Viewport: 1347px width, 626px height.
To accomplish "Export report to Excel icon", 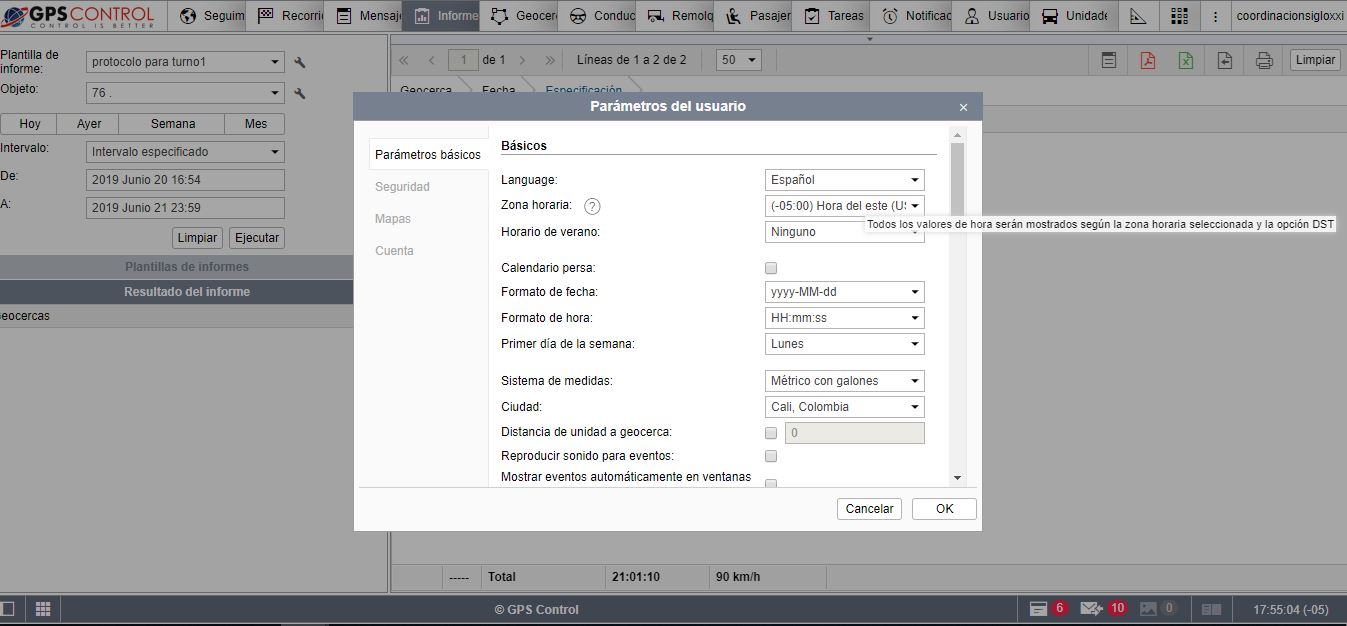I will pyautogui.click(x=1185, y=60).
